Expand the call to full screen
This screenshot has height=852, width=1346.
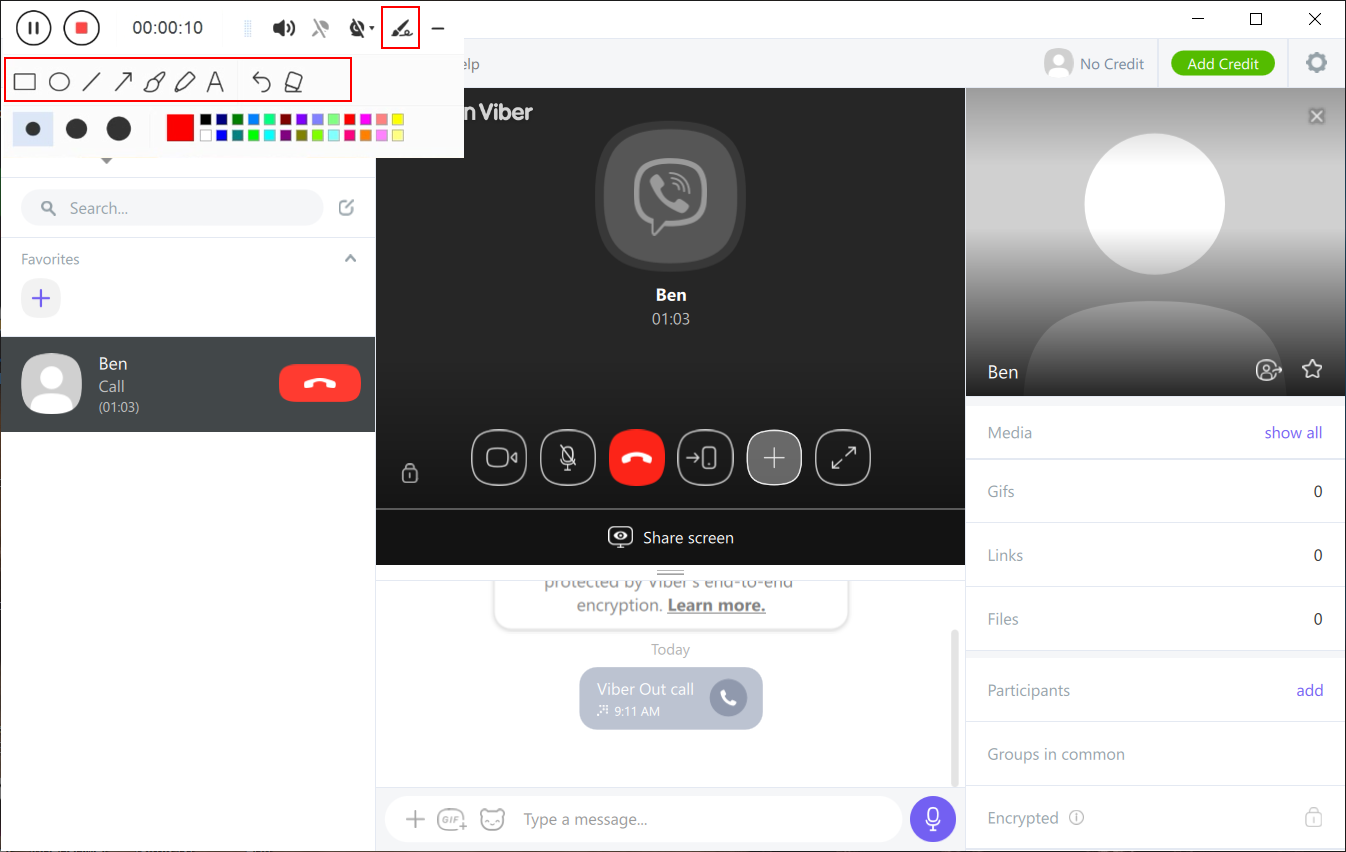pos(844,457)
